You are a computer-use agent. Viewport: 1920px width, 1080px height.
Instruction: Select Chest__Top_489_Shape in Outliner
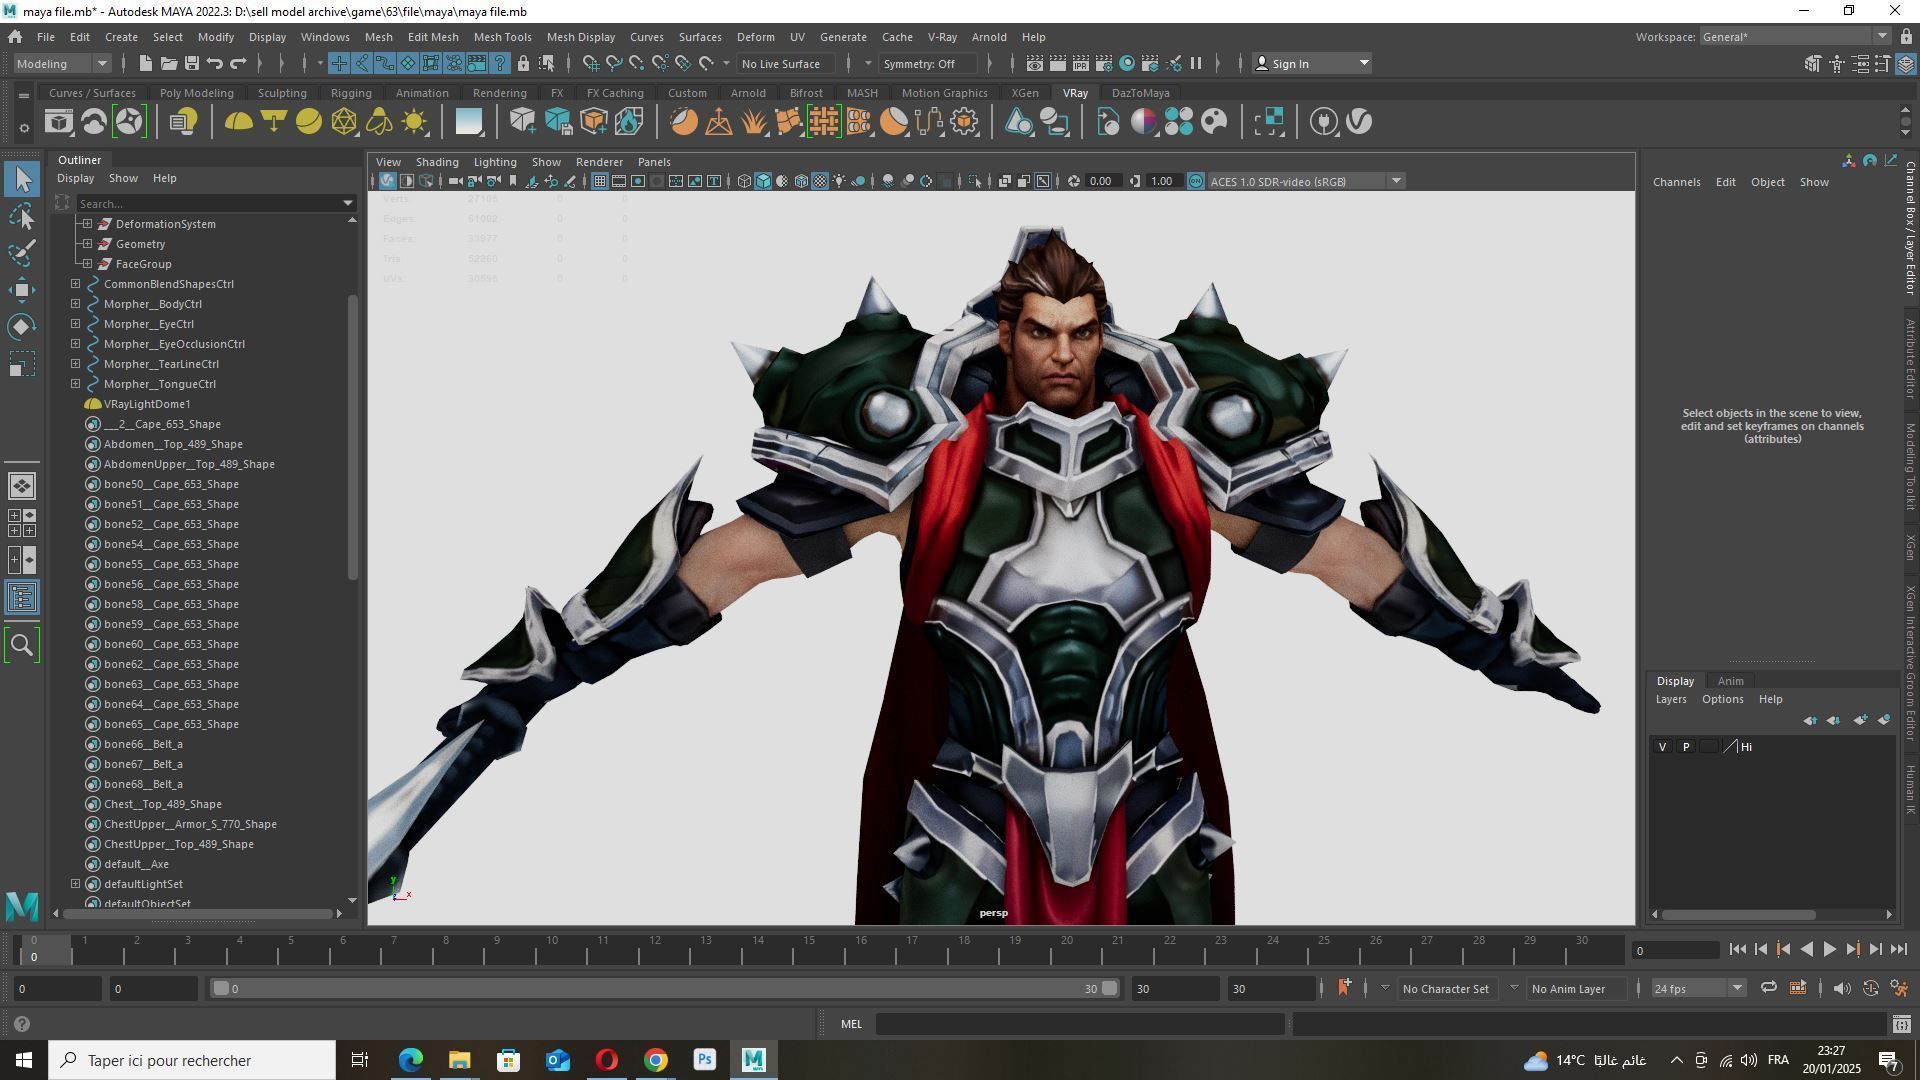[x=163, y=804]
